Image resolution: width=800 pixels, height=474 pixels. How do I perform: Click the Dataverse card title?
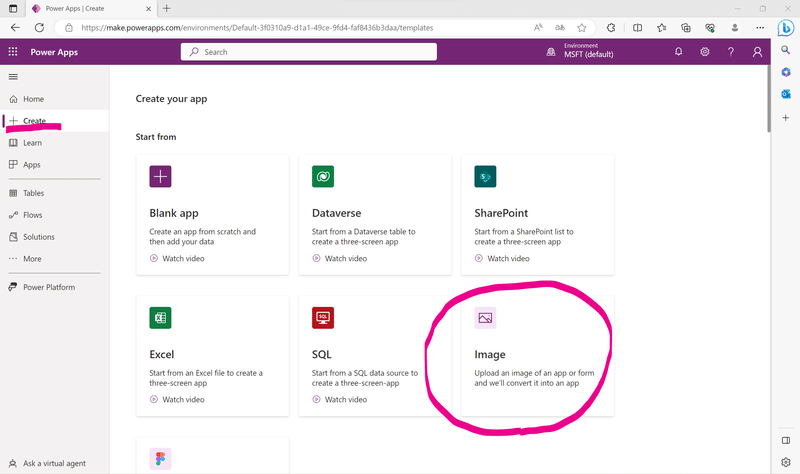[x=337, y=213]
